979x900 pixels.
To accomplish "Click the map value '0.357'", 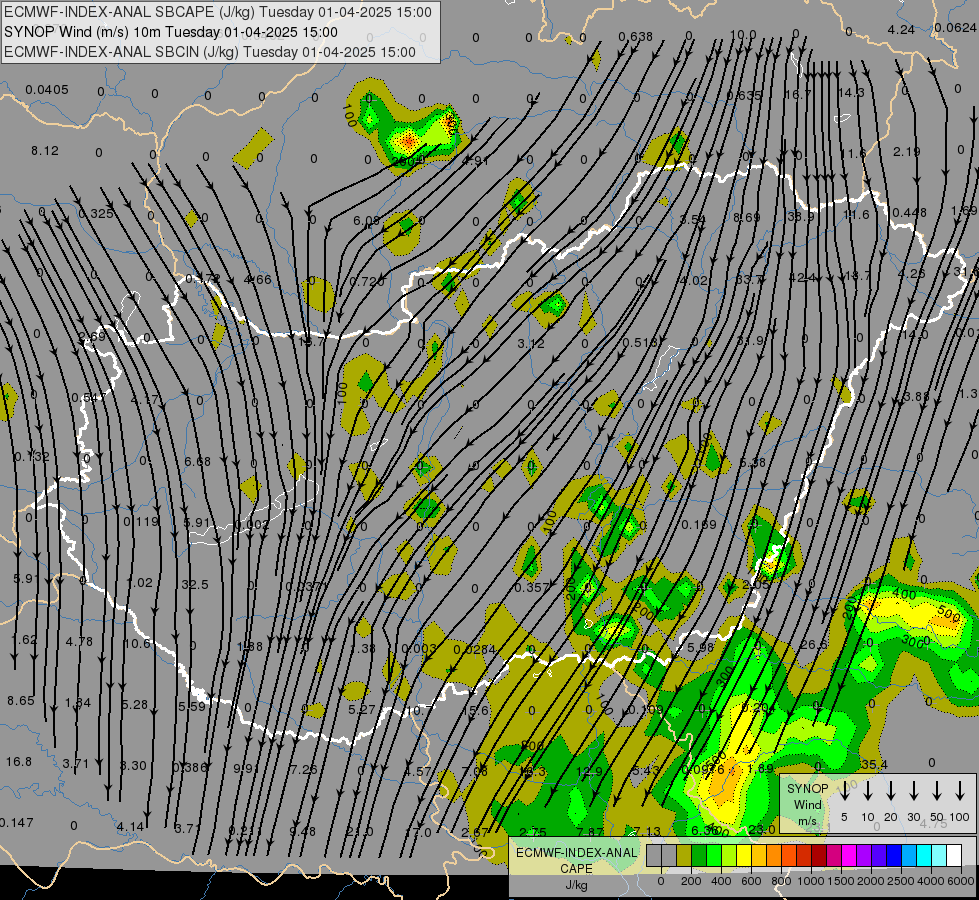I will [532, 588].
